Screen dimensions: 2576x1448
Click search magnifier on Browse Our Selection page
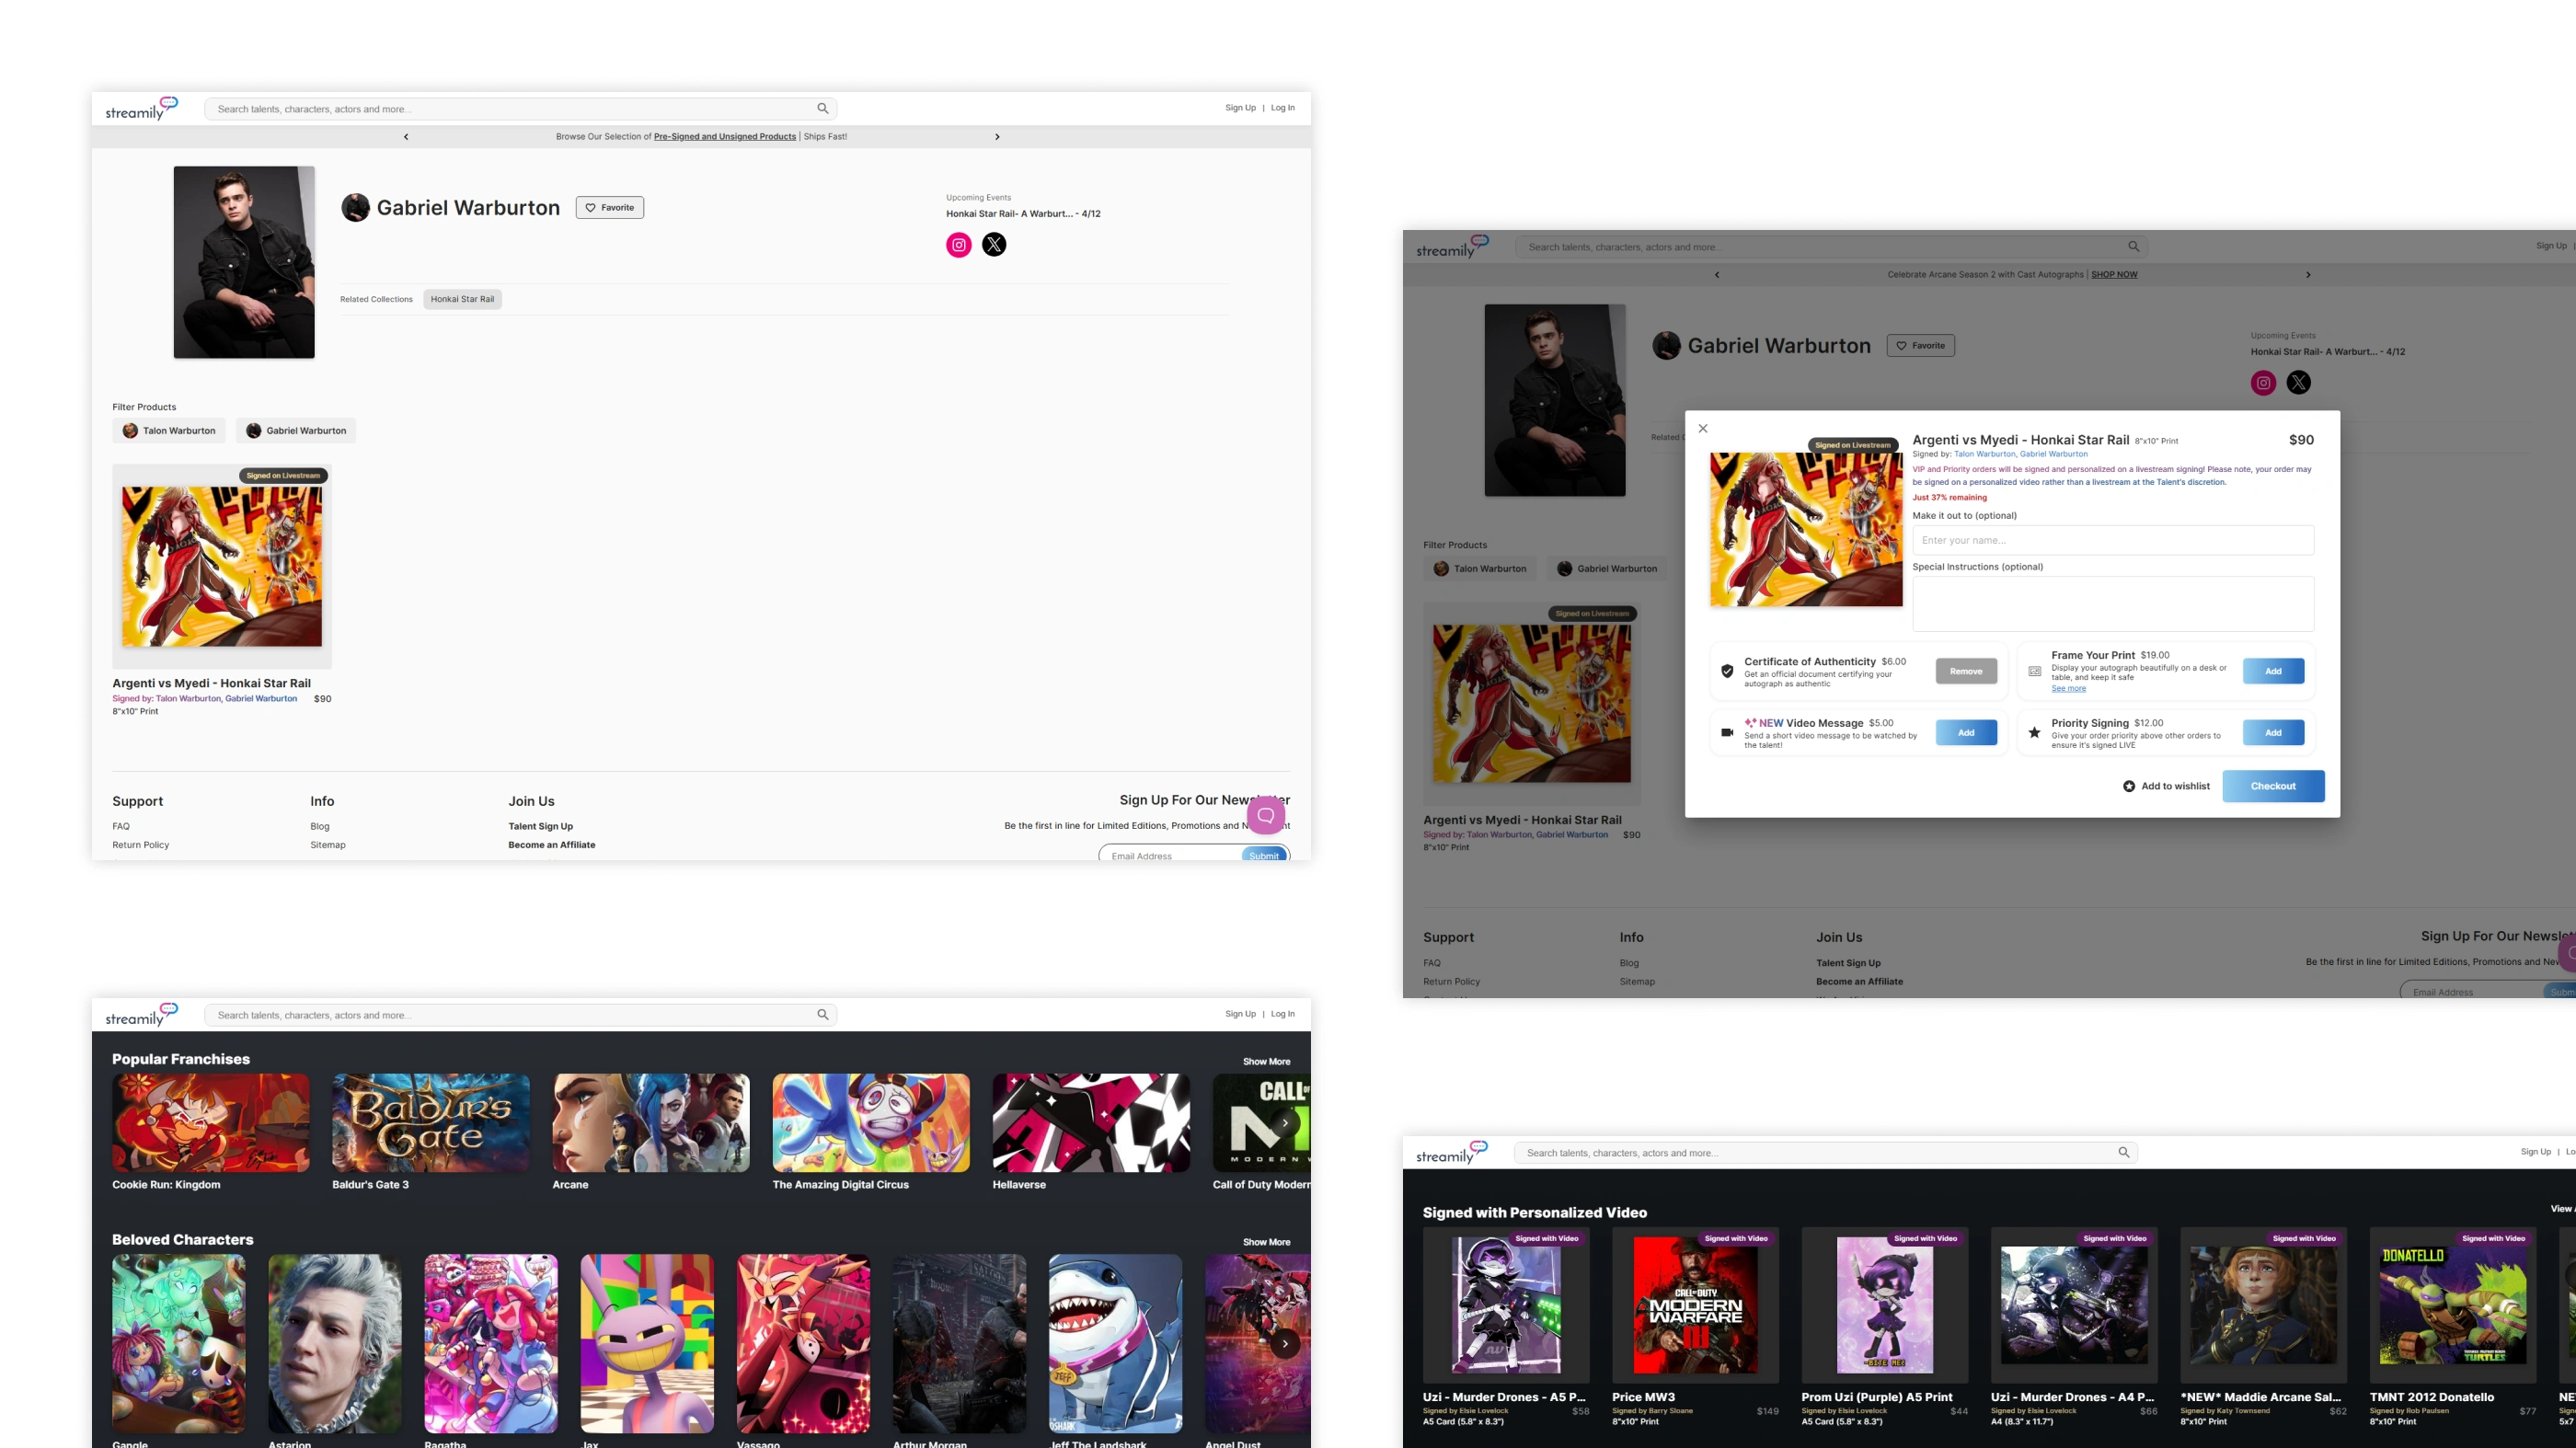tap(822, 109)
